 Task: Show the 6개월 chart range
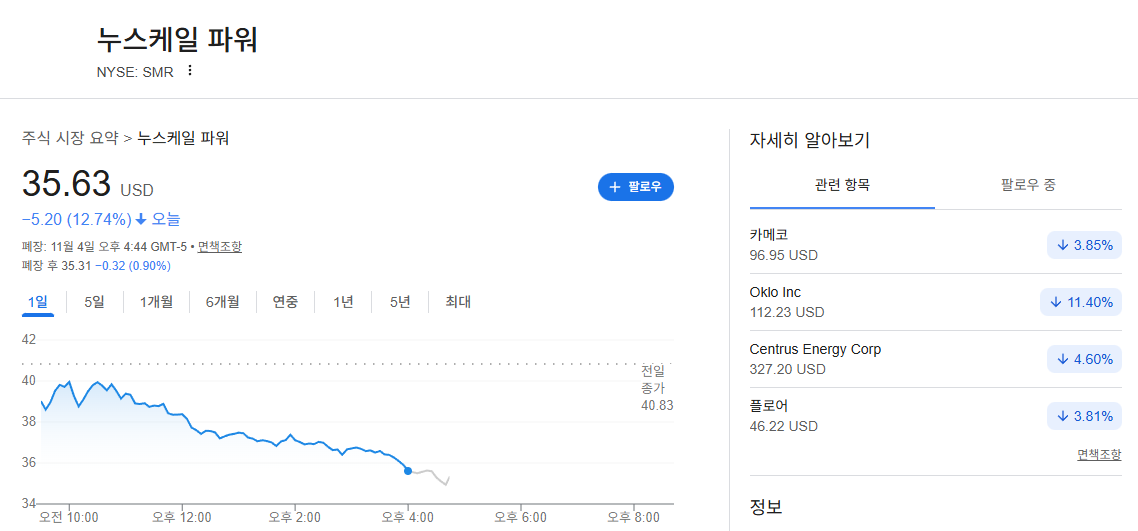(x=222, y=302)
